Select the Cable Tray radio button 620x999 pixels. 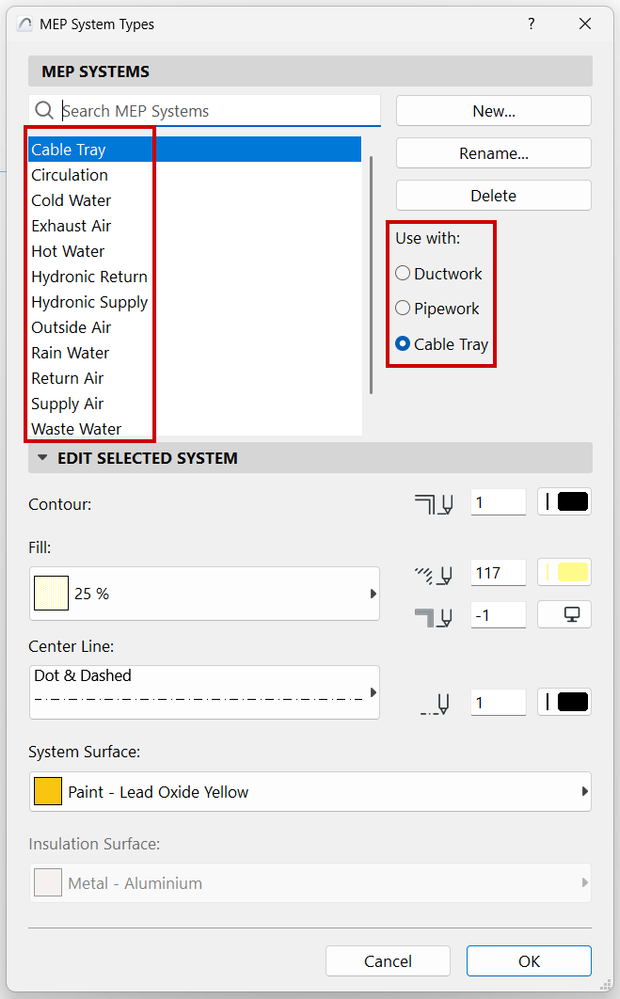pyautogui.click(x=403, y=344)
